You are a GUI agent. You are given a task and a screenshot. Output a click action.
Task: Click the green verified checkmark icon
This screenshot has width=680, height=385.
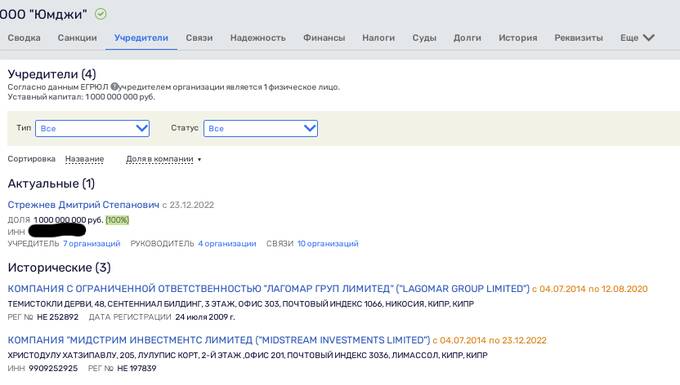click(101, 14)
